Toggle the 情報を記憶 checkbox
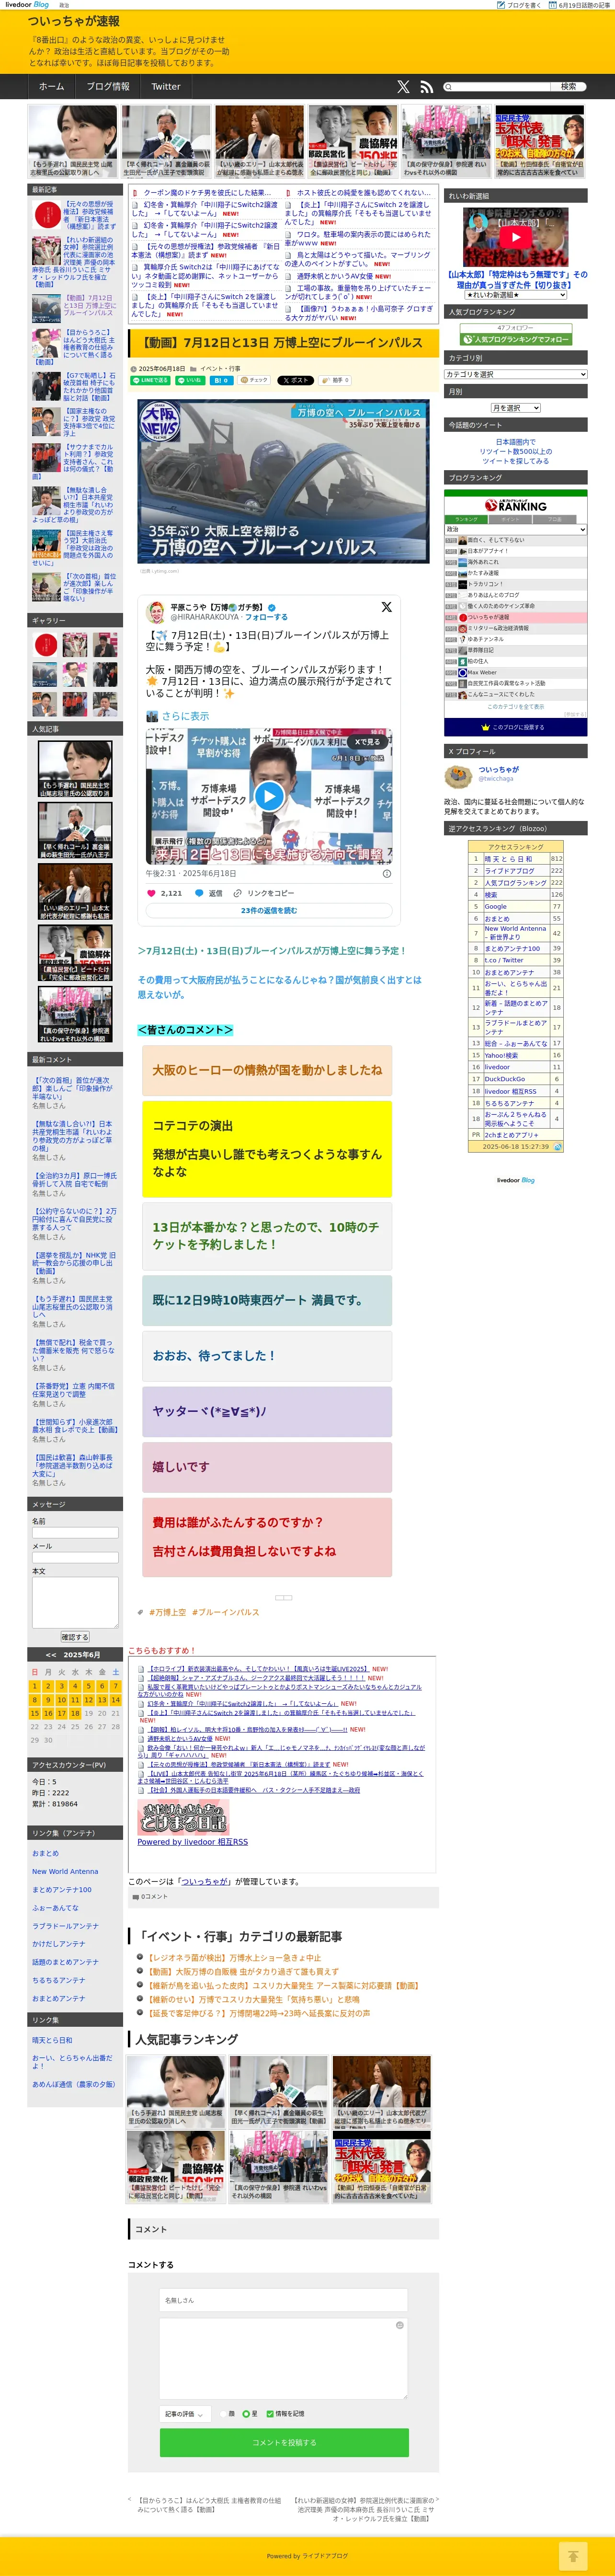Viewport: 615px width, 2576px height. pyautogui.click(x=270, y=2413)
